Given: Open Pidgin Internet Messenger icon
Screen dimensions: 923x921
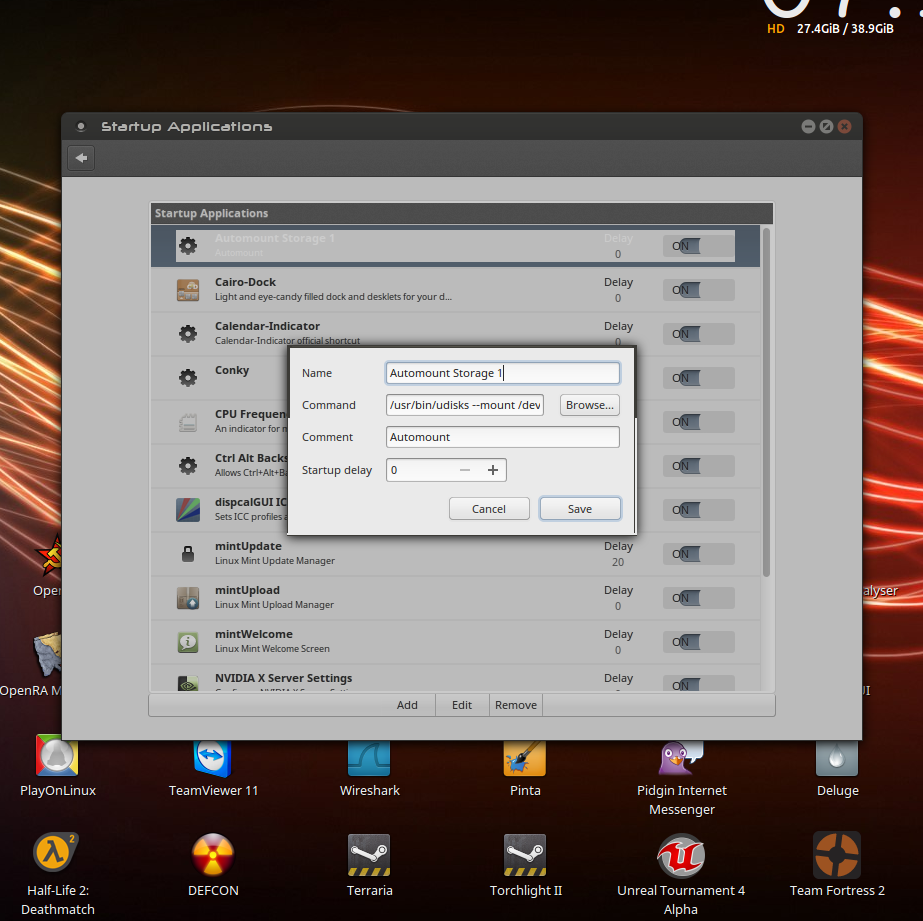Looking at the screenshot, I should pos(682,757).
